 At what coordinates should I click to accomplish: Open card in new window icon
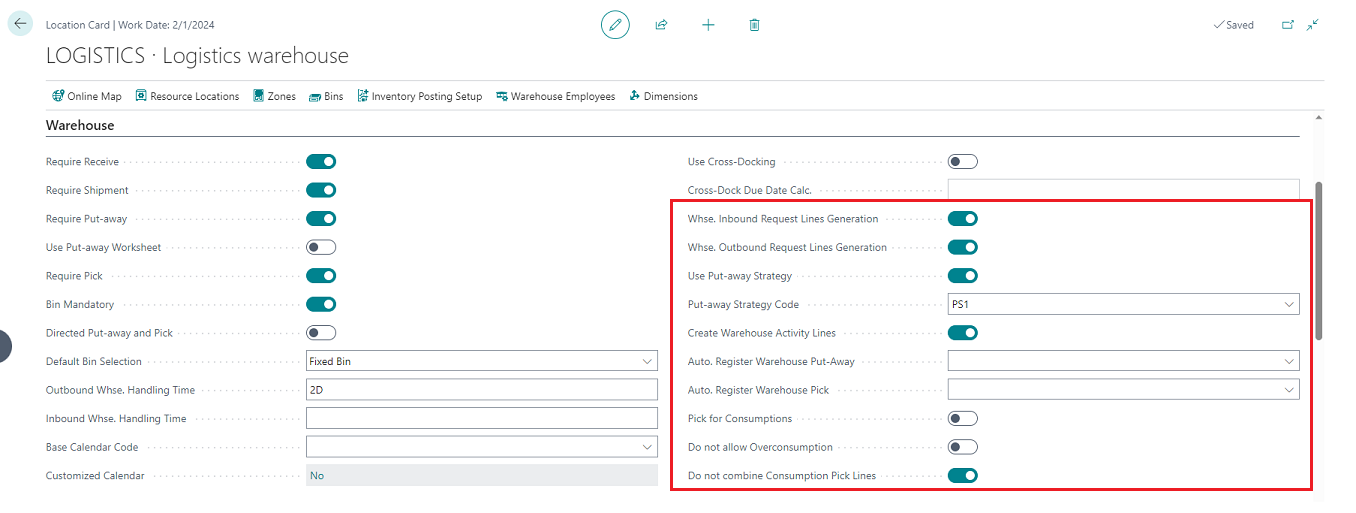pos(1288,25)
